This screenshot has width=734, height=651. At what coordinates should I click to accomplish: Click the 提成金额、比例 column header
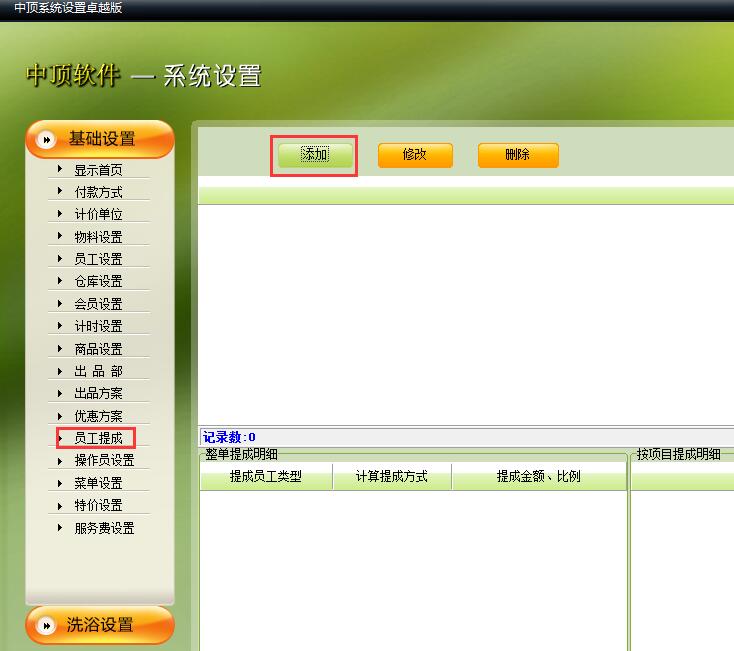[539, 476]
